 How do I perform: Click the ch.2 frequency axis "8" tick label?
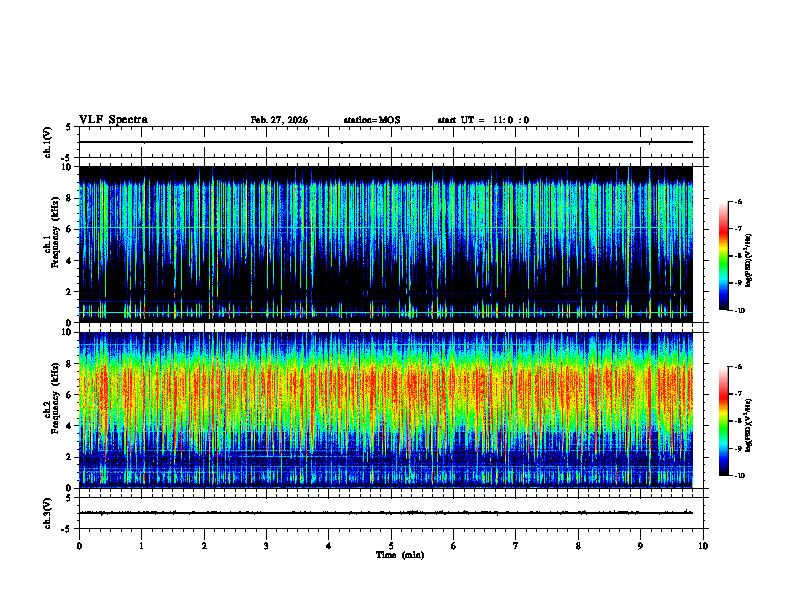tap(70, 364)
